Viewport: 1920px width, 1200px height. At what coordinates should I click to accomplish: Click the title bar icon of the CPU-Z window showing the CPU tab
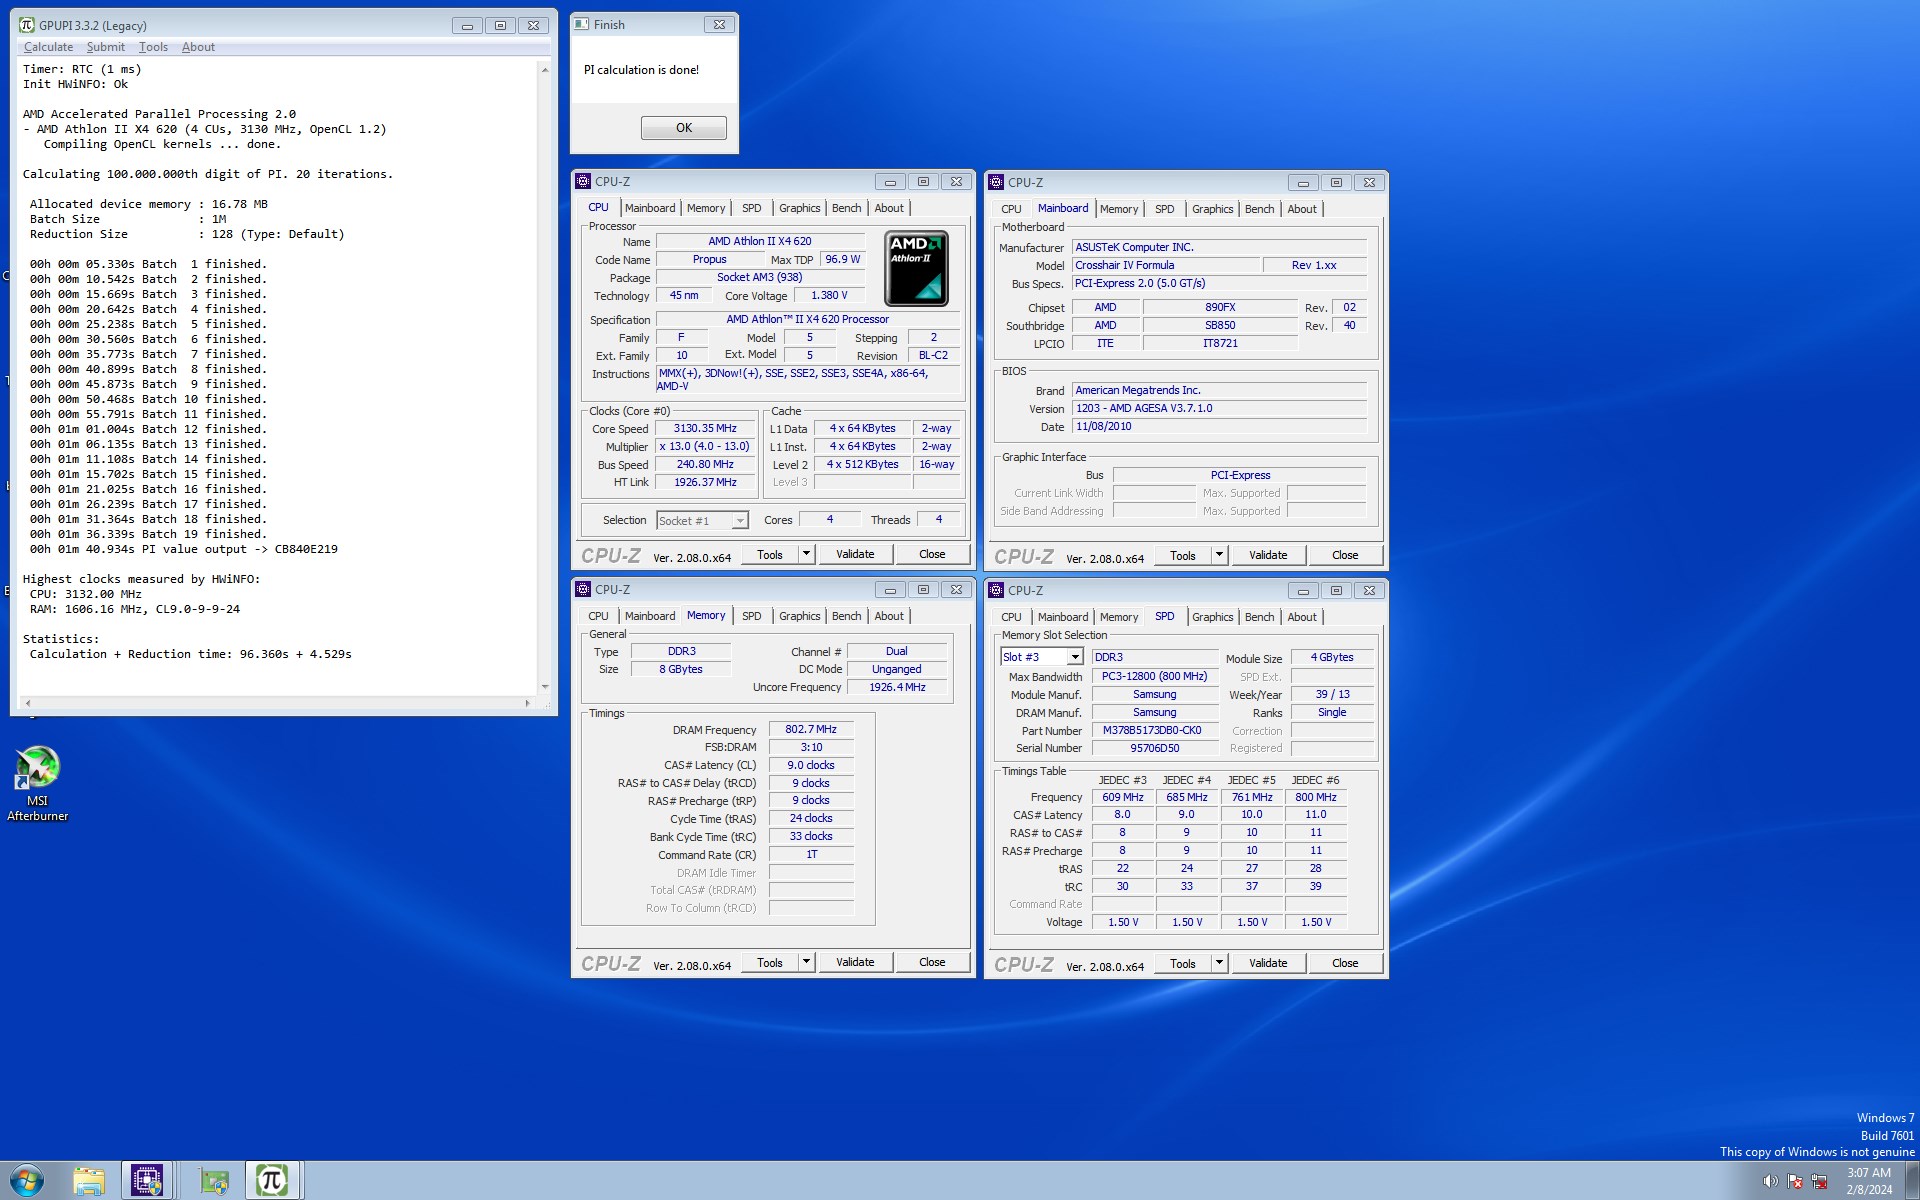point(583,181)
